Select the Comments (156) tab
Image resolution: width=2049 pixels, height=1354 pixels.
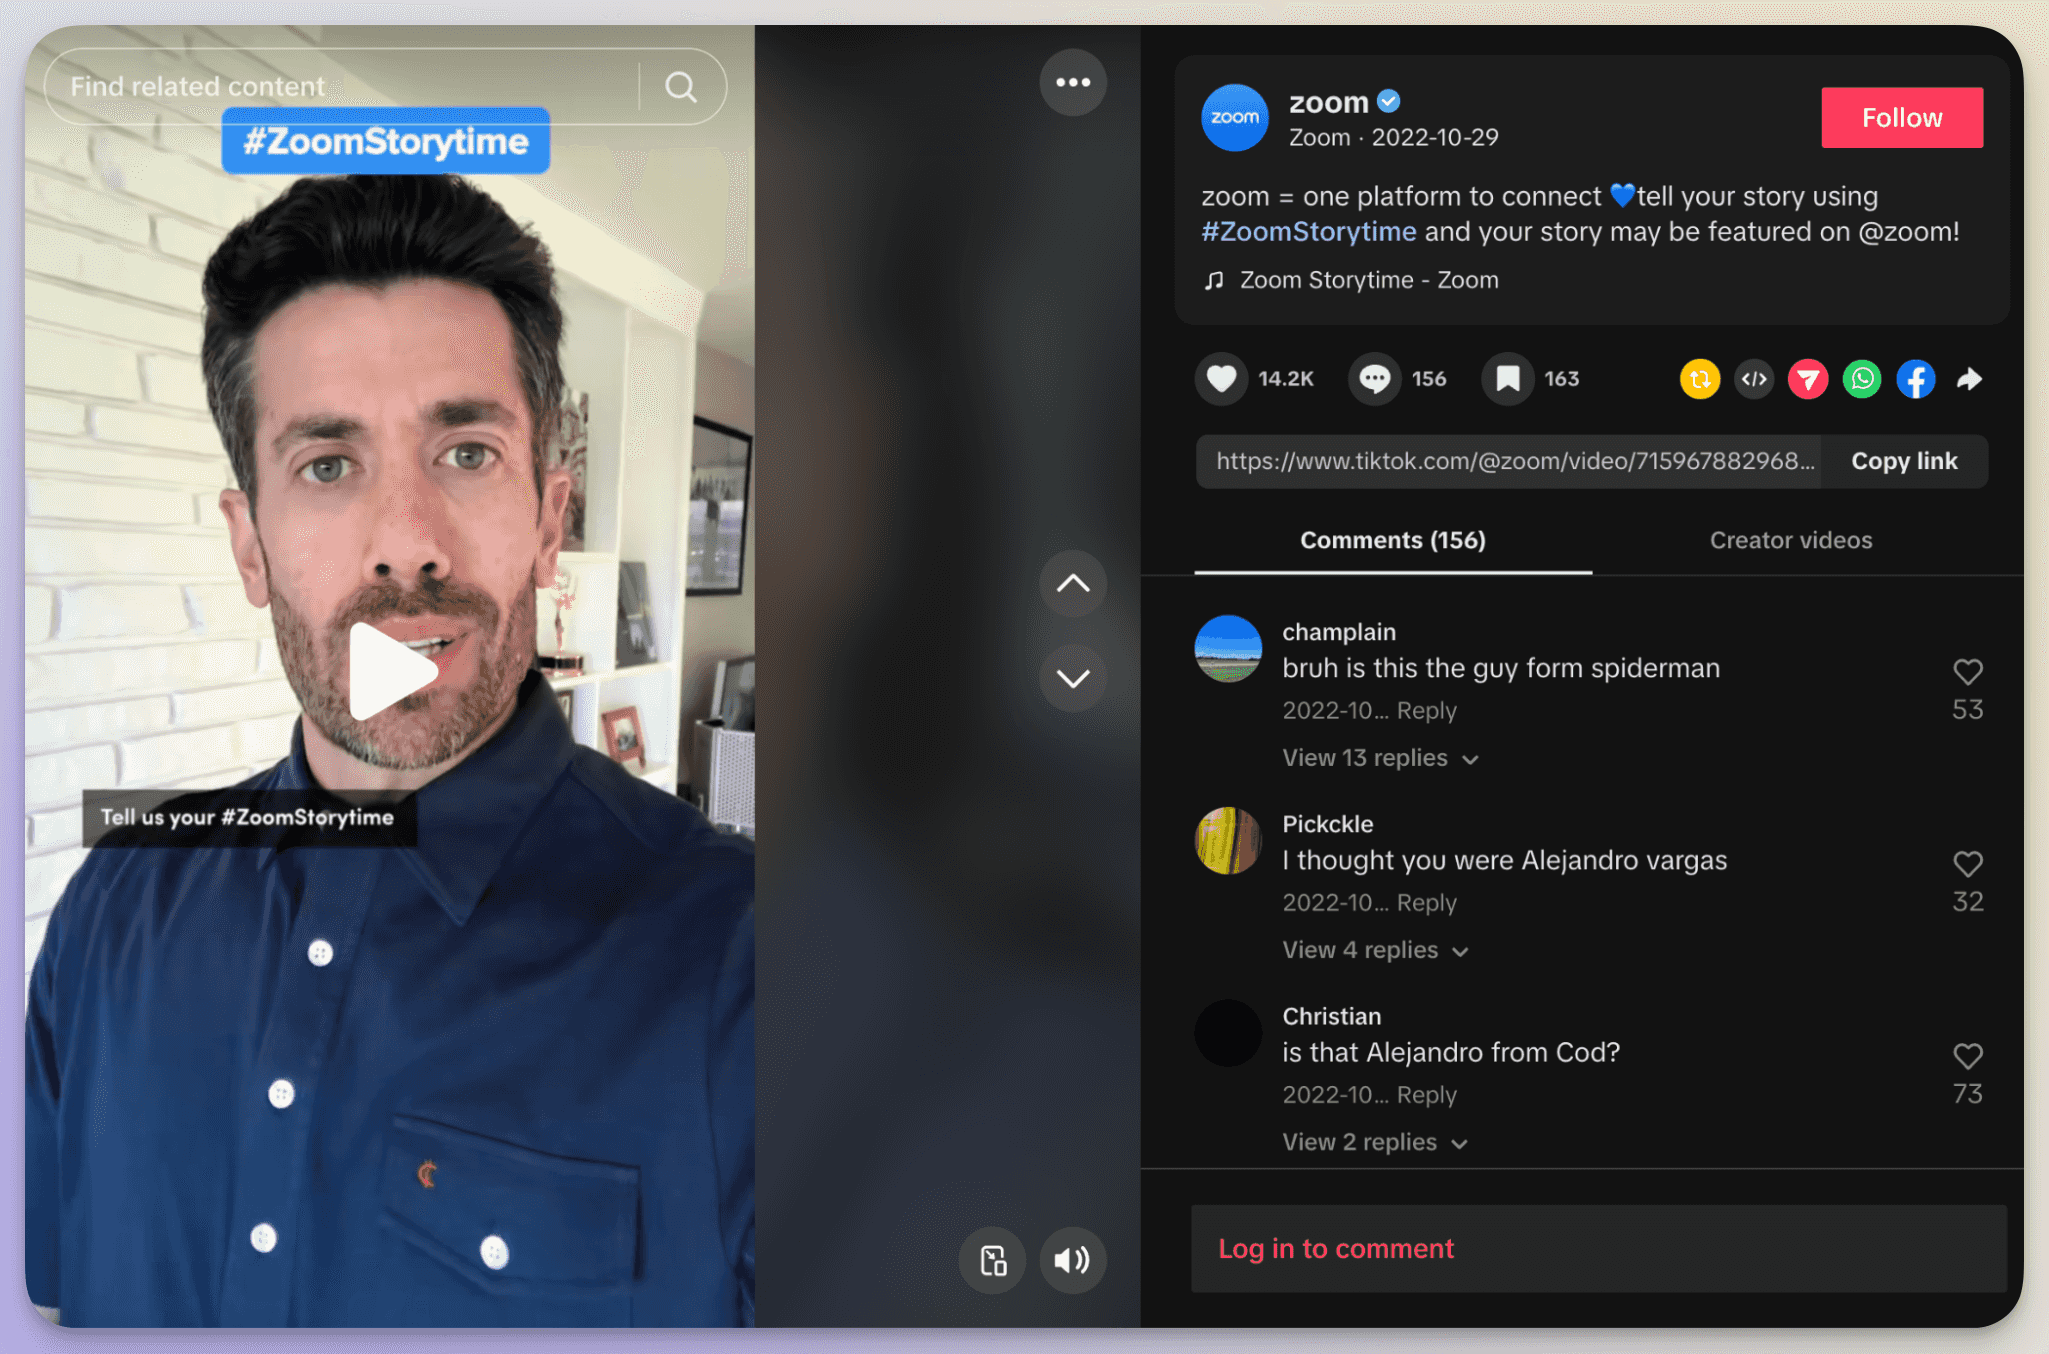pos(1392,540)
